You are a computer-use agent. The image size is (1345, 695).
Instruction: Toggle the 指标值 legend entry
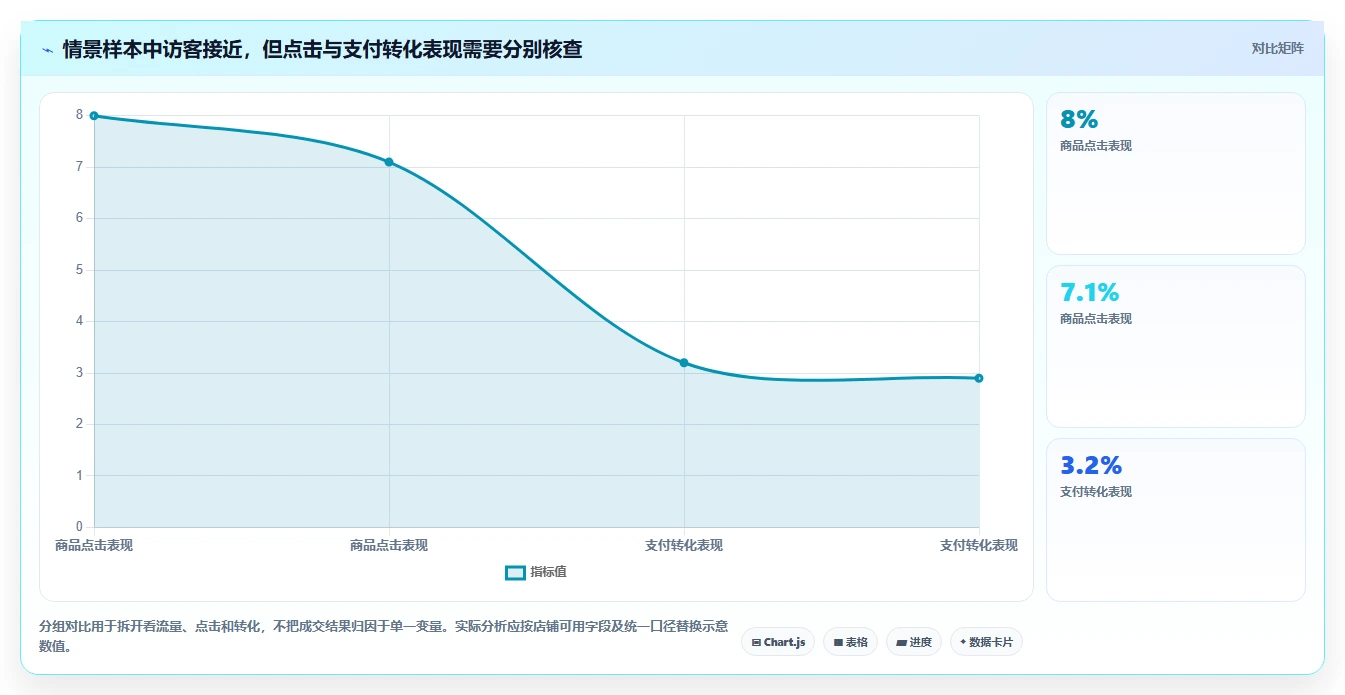pyautogui.click(x=536, y=572)
